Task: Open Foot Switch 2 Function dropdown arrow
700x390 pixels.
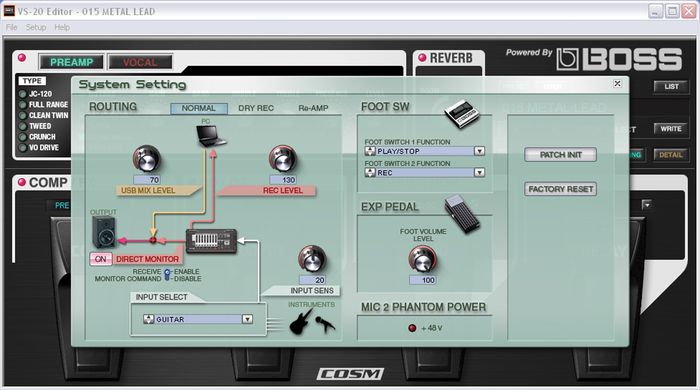Action: click(479, 172)
